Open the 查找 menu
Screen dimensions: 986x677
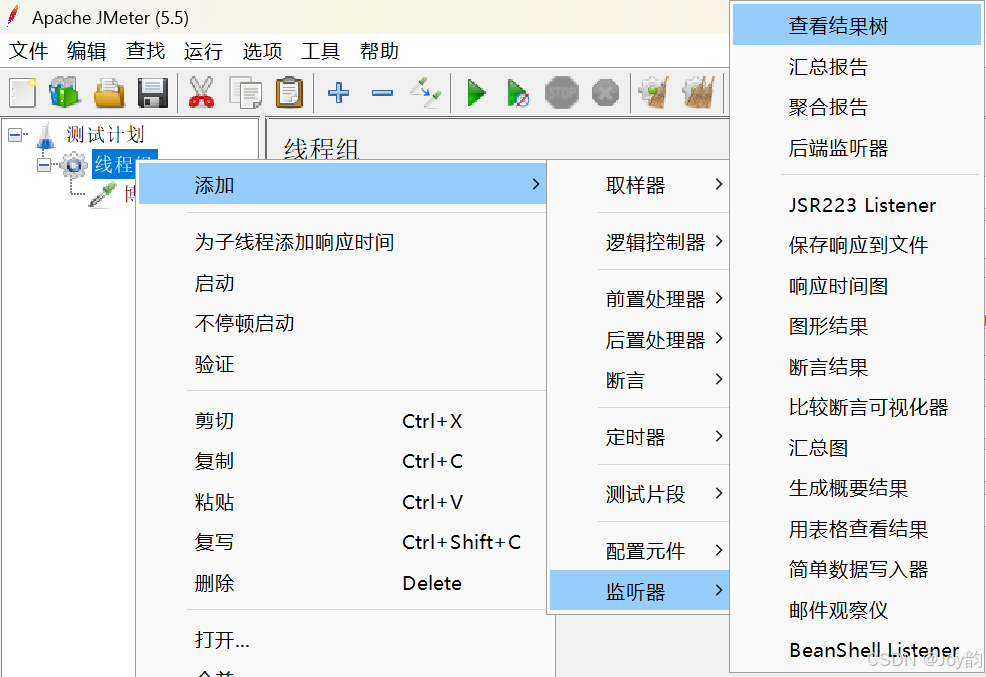[145, 51]
